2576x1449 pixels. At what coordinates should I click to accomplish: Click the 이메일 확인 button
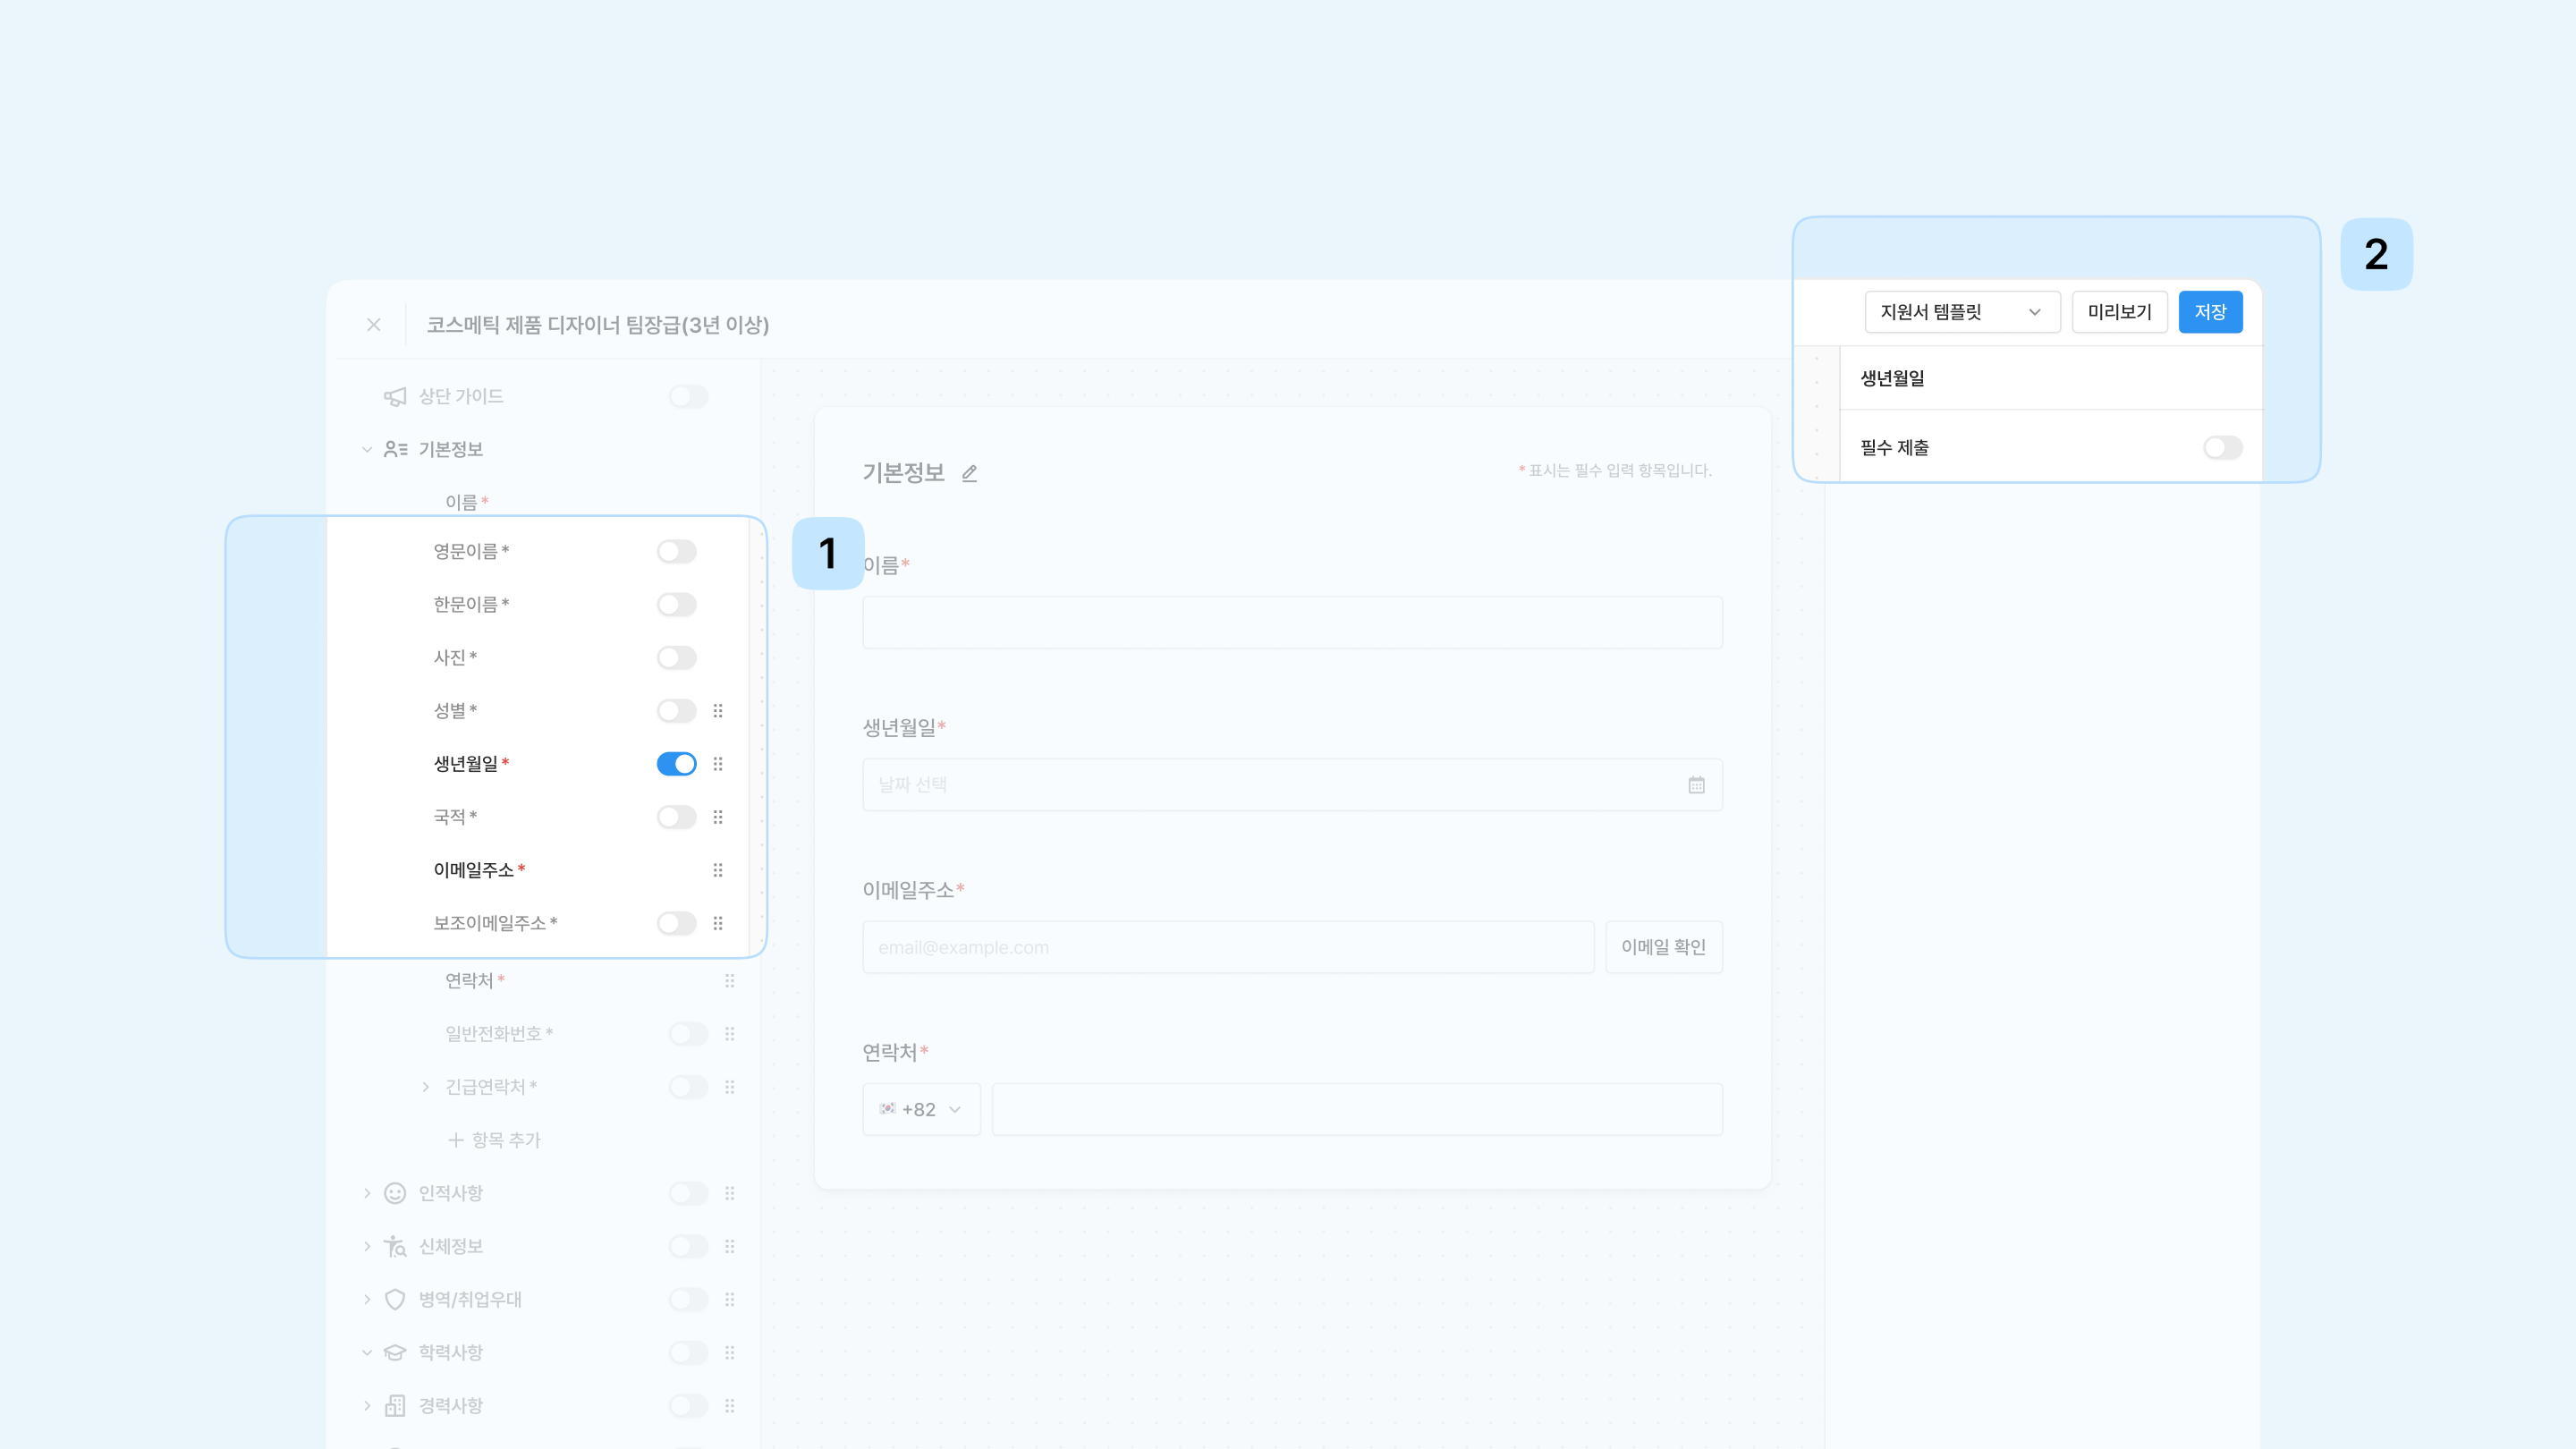1664,947
